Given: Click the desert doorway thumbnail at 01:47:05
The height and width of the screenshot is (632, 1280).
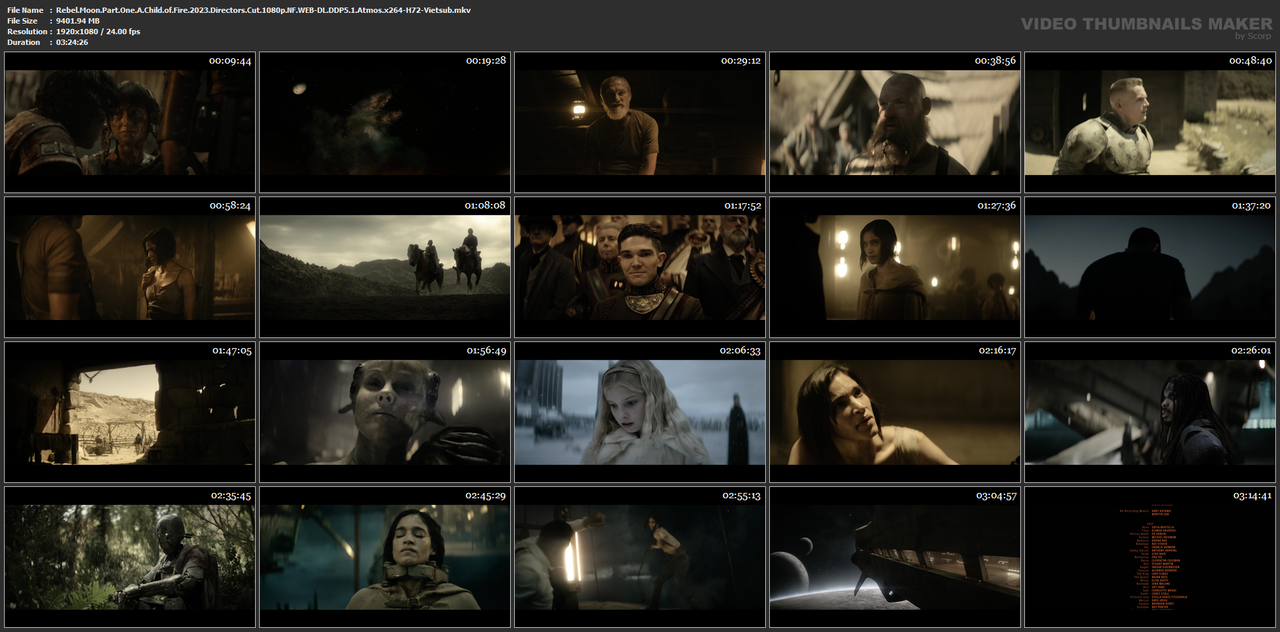Looking at the screenshot, I should 130,412.
